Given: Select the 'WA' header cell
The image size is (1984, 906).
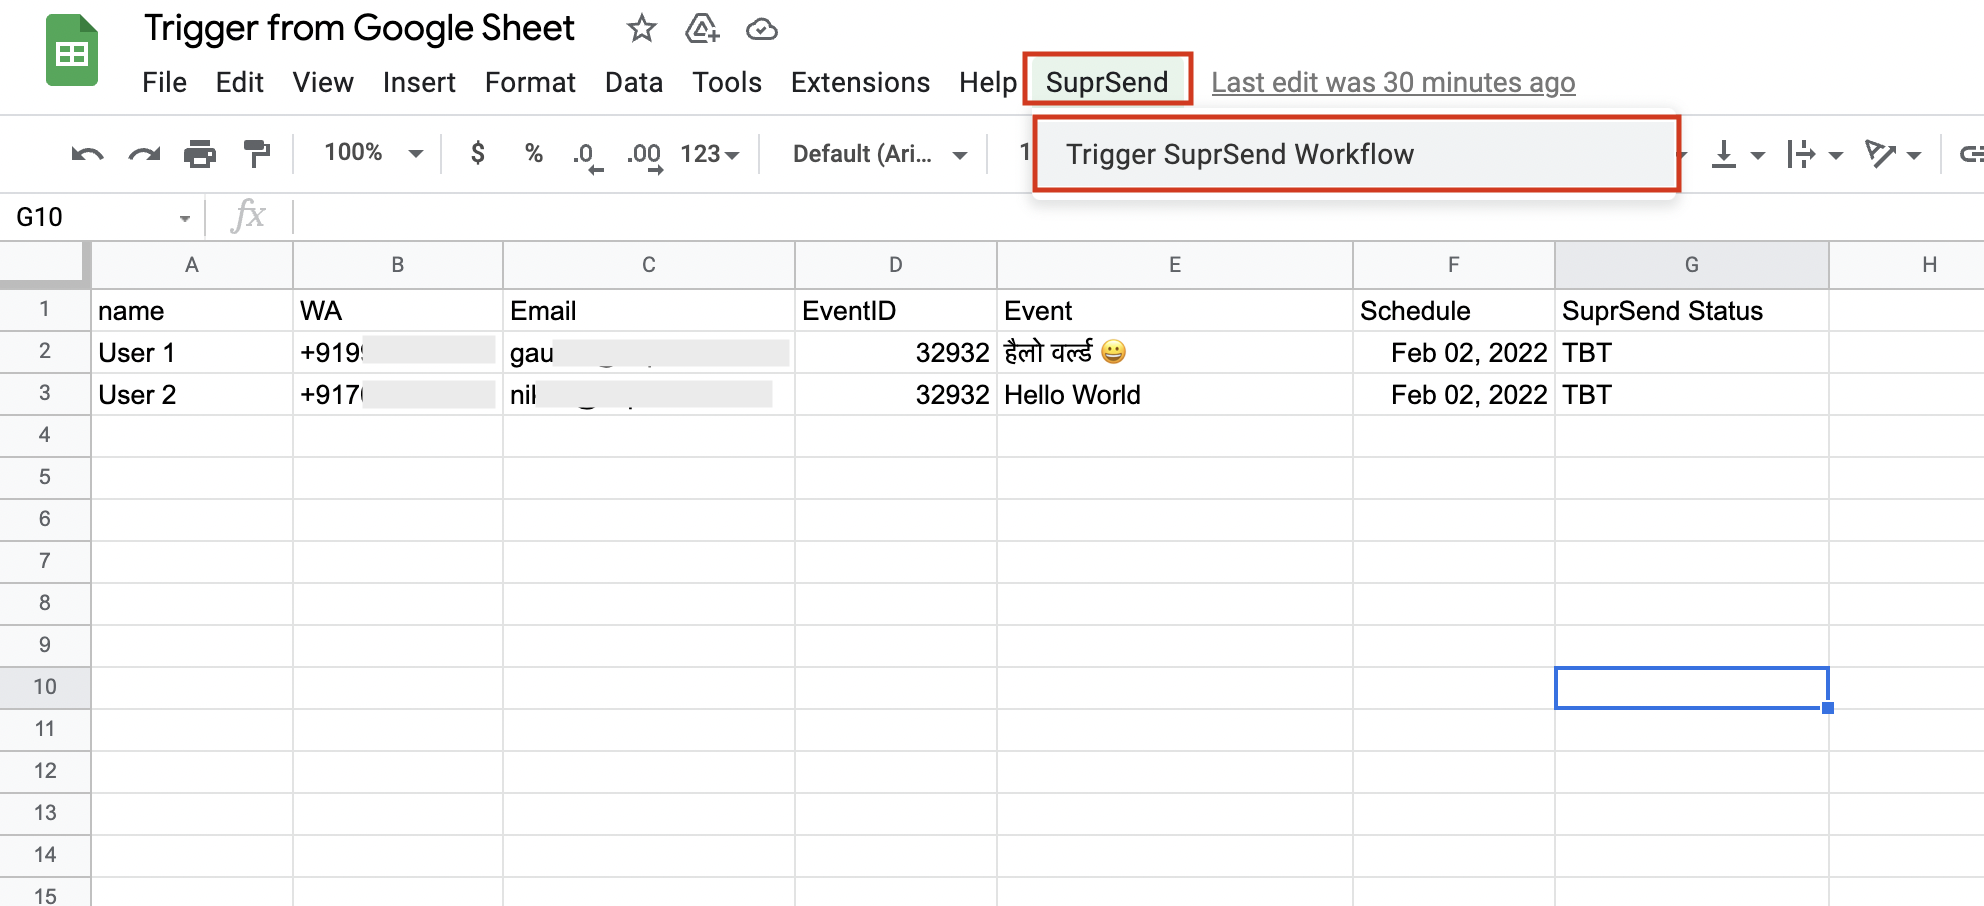Looking at the screenshot, I should coord(398,311).
